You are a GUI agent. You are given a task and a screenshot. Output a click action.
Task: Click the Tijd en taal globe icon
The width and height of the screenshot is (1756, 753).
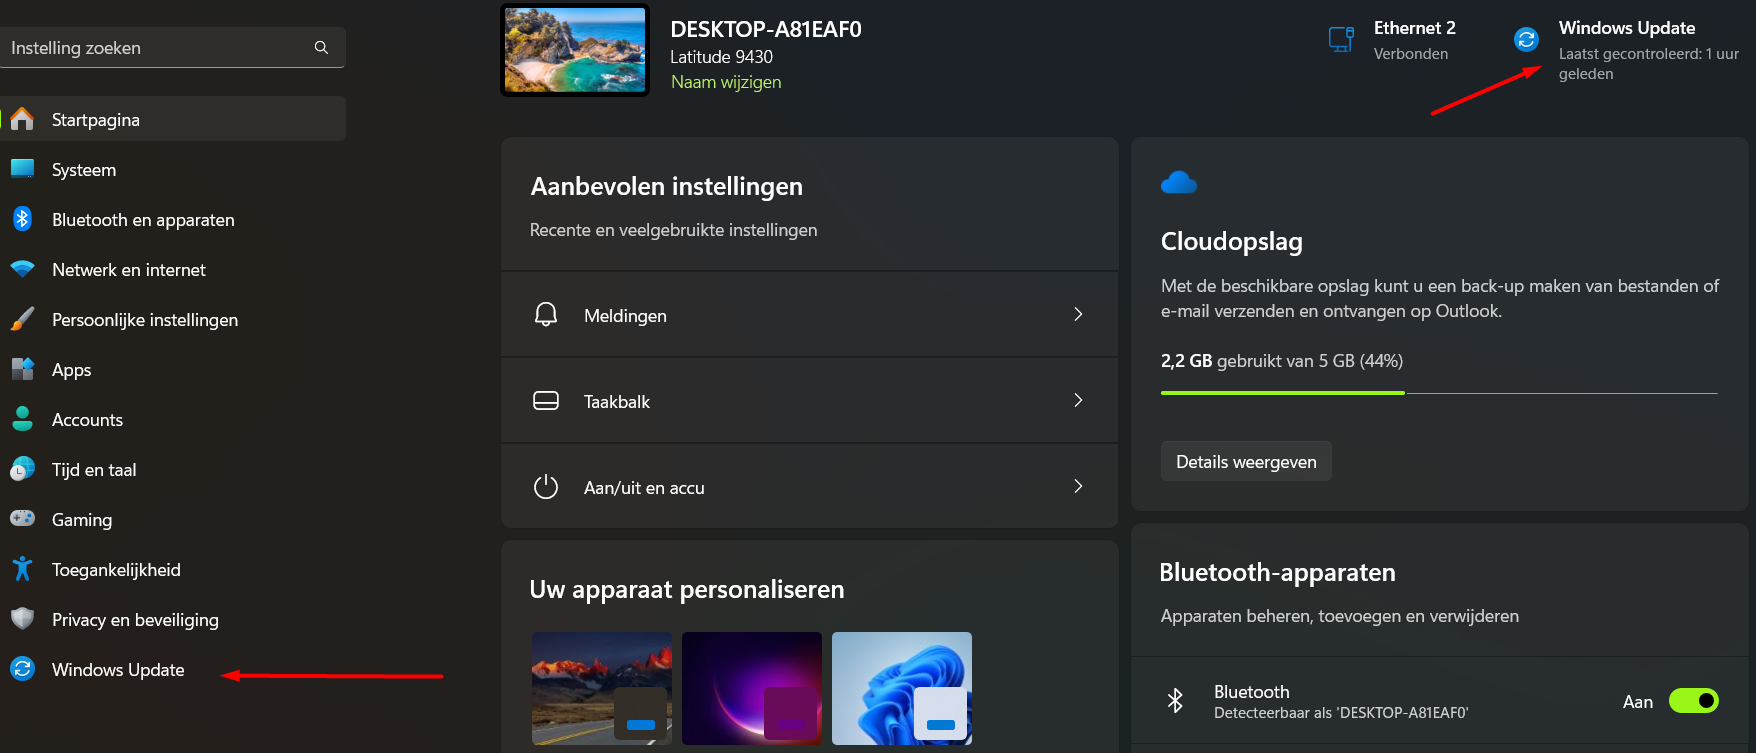(22, 469)
